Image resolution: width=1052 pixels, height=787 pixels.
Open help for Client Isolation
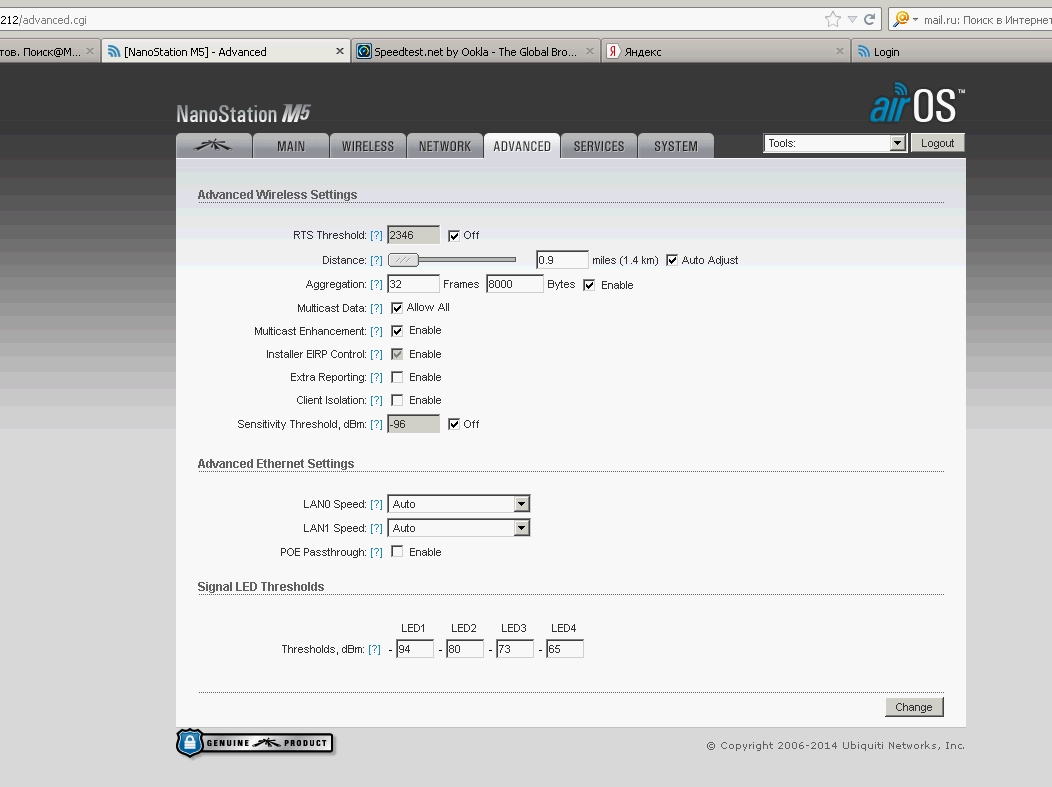(376, 401)
